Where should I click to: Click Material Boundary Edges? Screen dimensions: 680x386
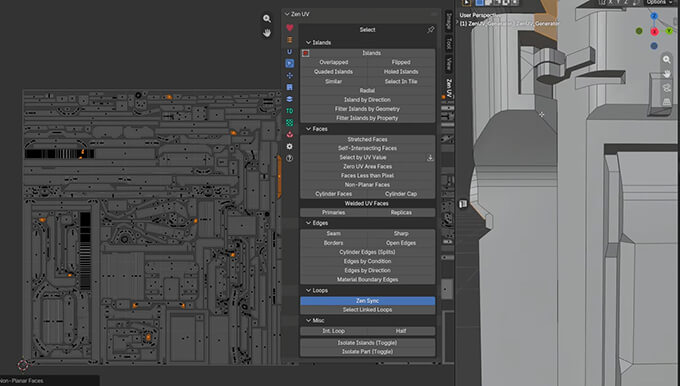pos(367,280)
